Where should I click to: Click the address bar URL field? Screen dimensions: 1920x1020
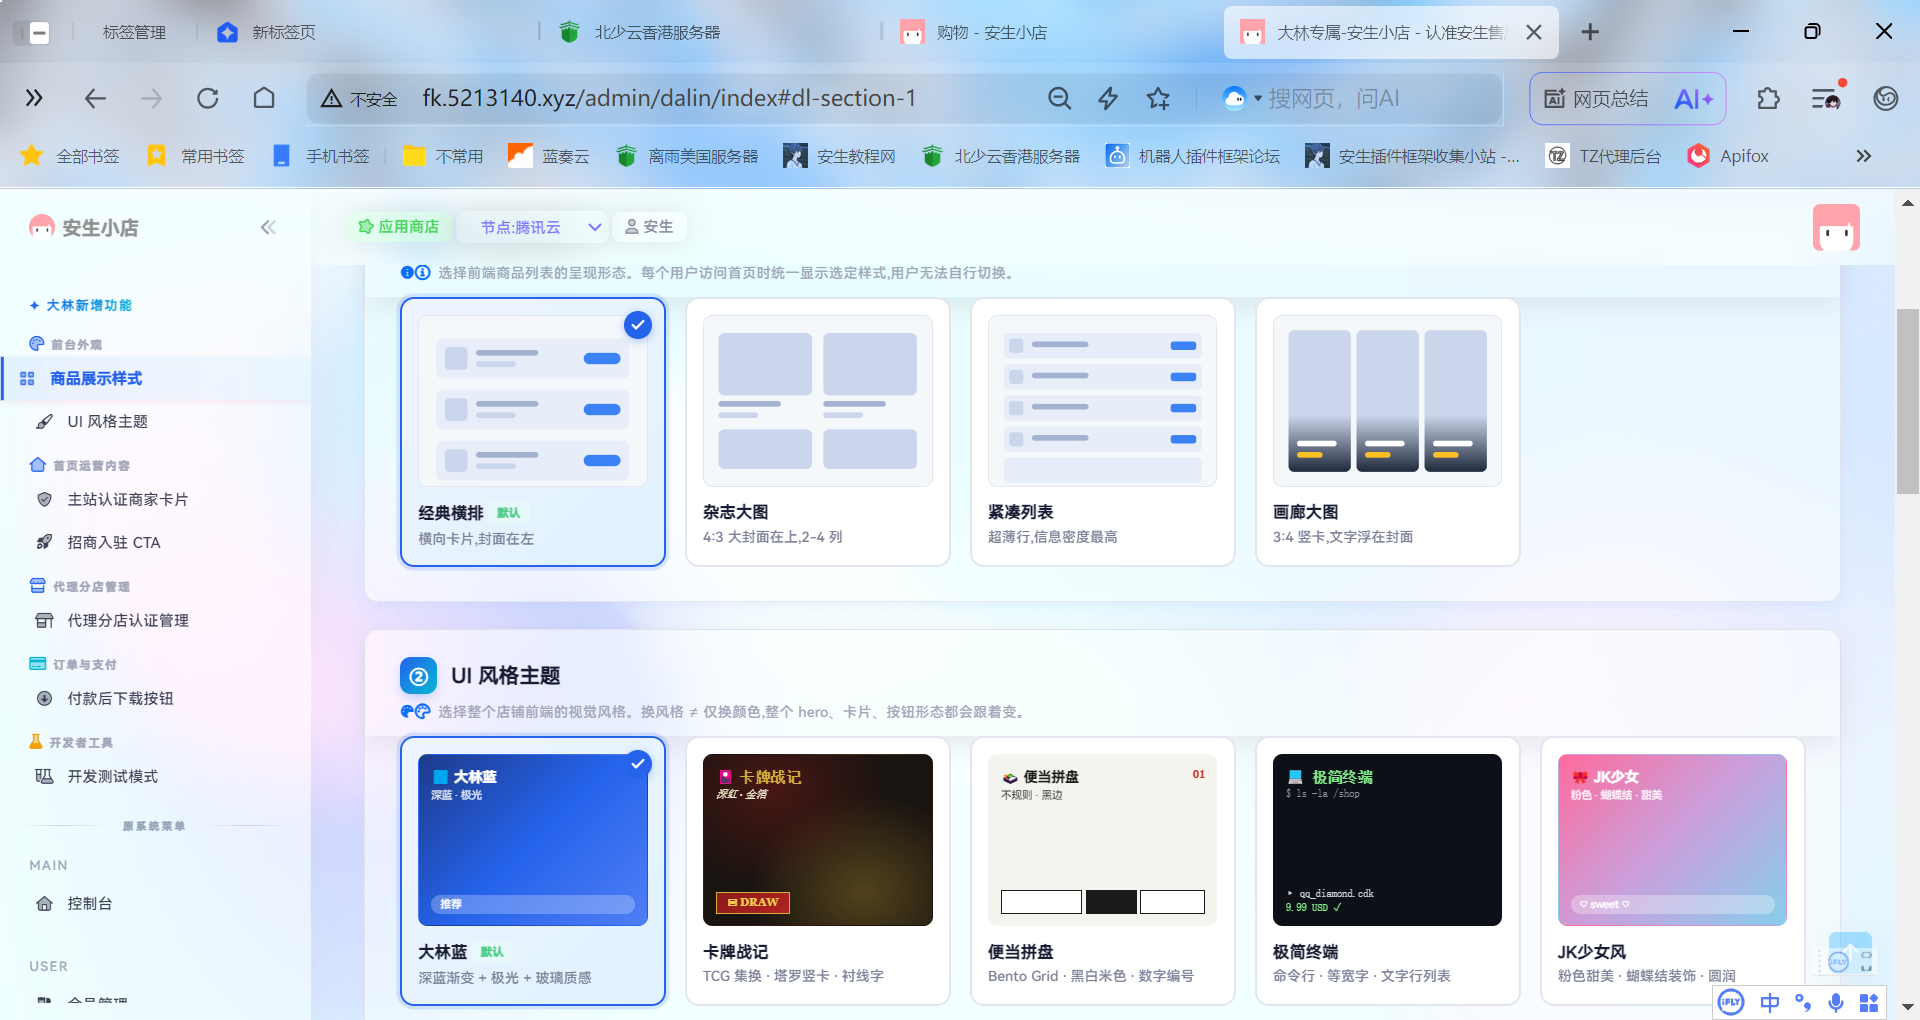tap(668, 98)
